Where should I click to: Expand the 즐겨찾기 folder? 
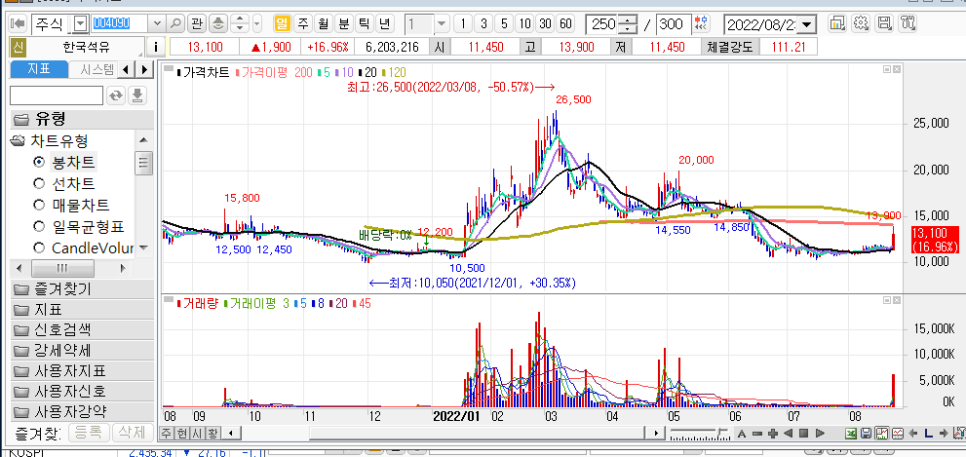click(x=82, y=288)
